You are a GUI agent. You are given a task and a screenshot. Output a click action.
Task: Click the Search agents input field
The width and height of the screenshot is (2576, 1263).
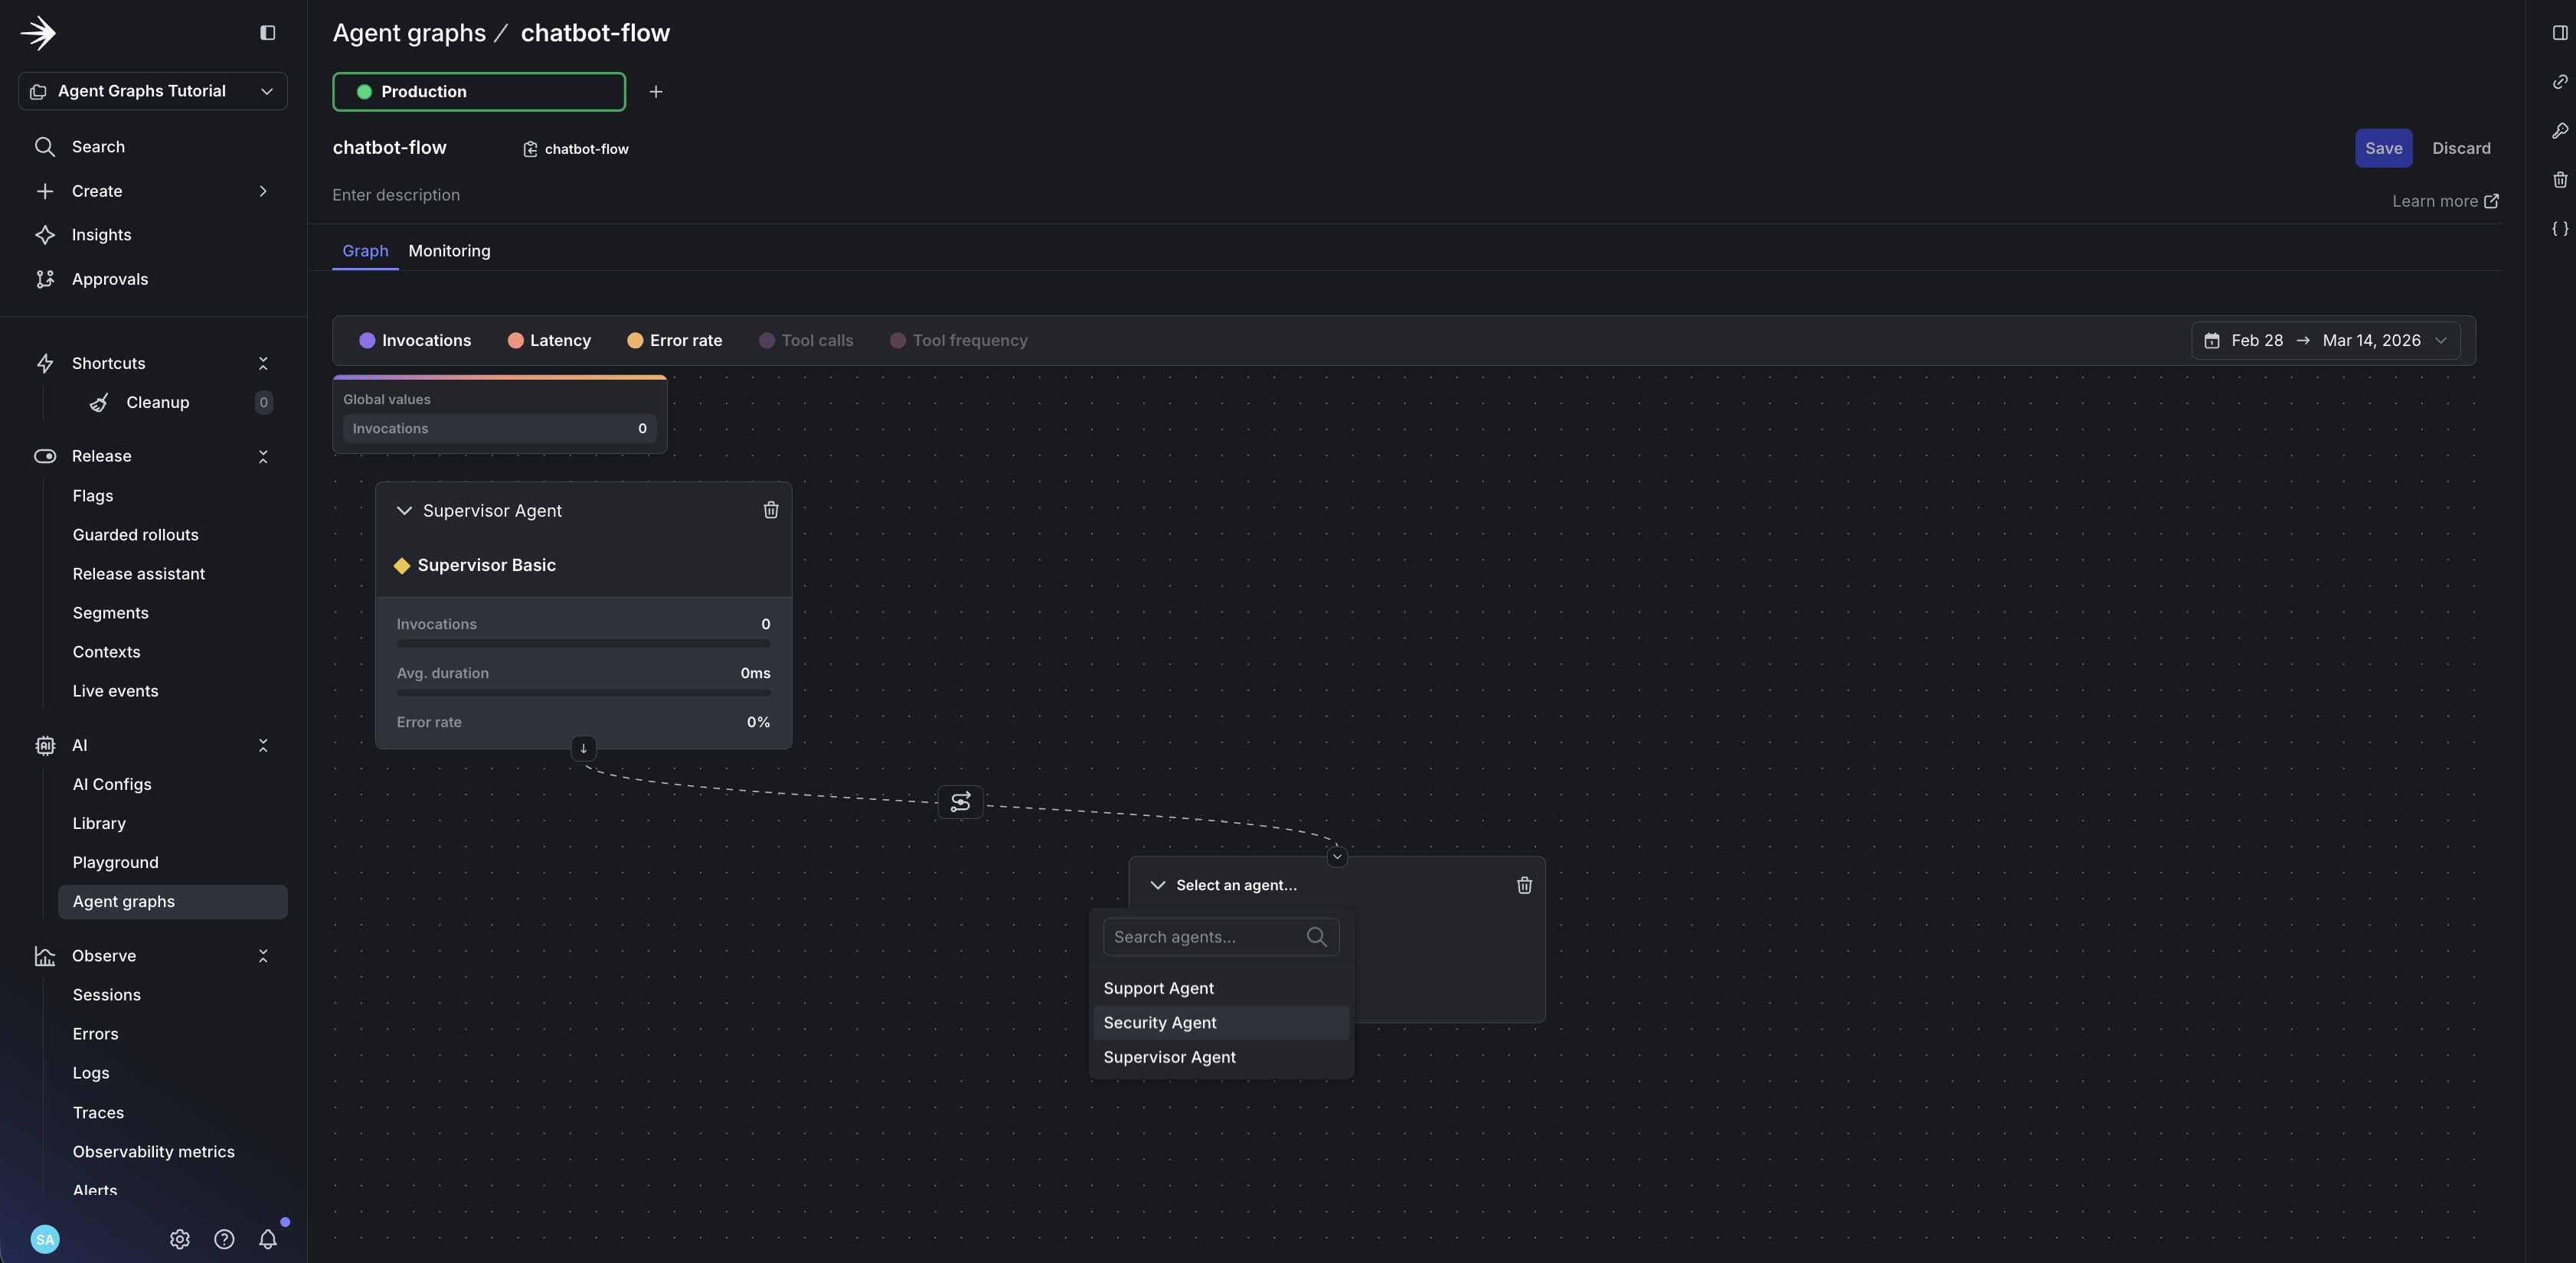pos(1205,937)
